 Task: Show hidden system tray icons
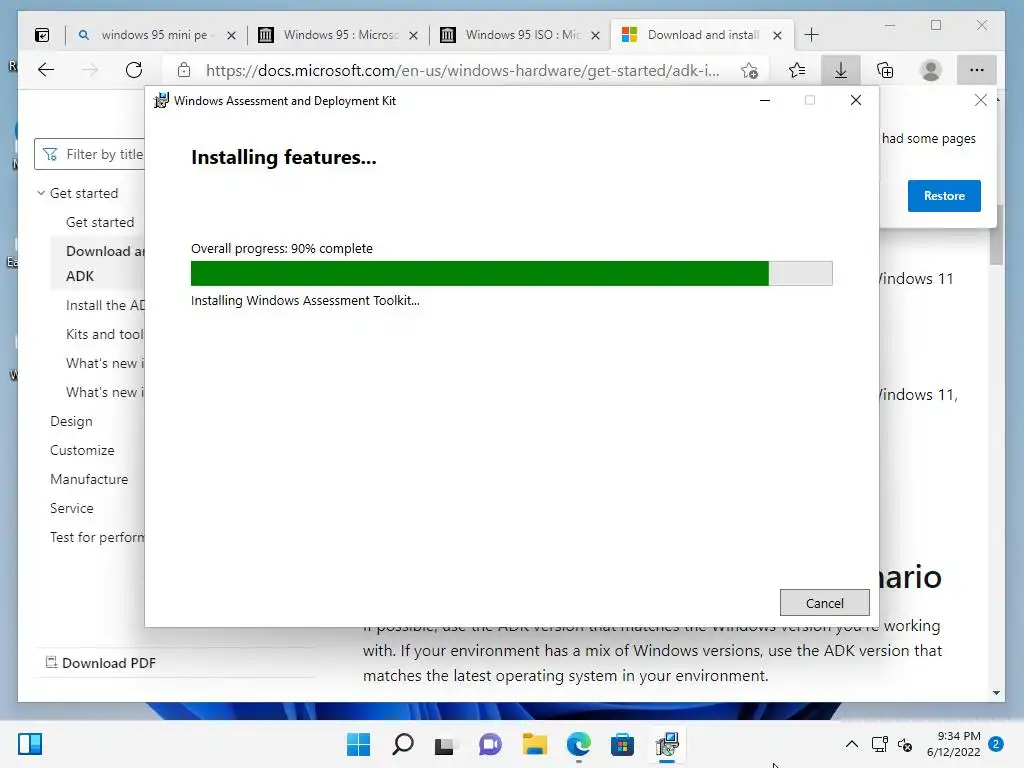pos(852,744)
